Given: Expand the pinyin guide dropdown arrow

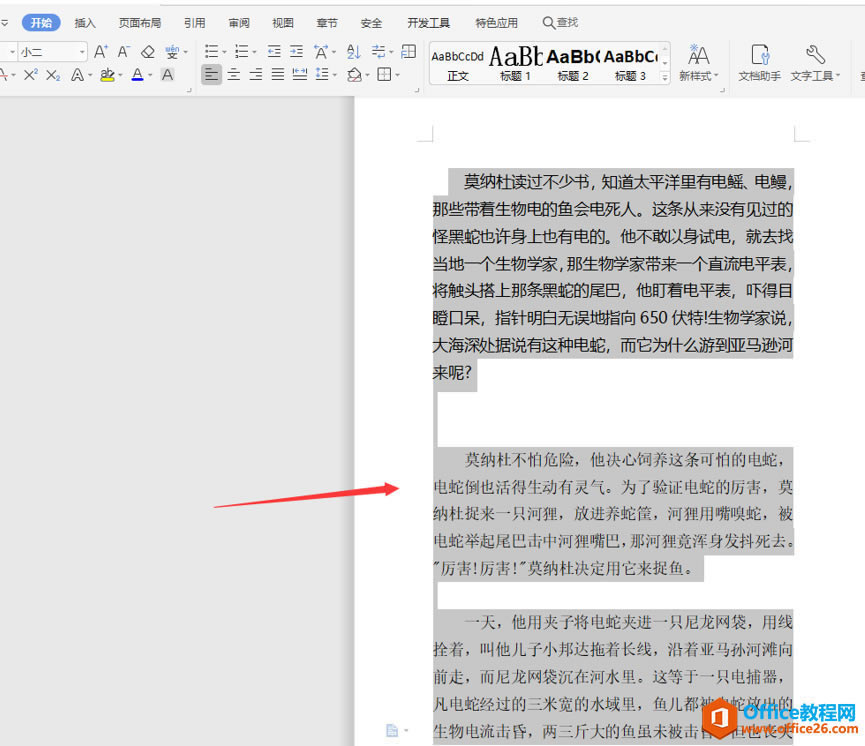Looking at the screenshot, I should click(x=185, y=52).
